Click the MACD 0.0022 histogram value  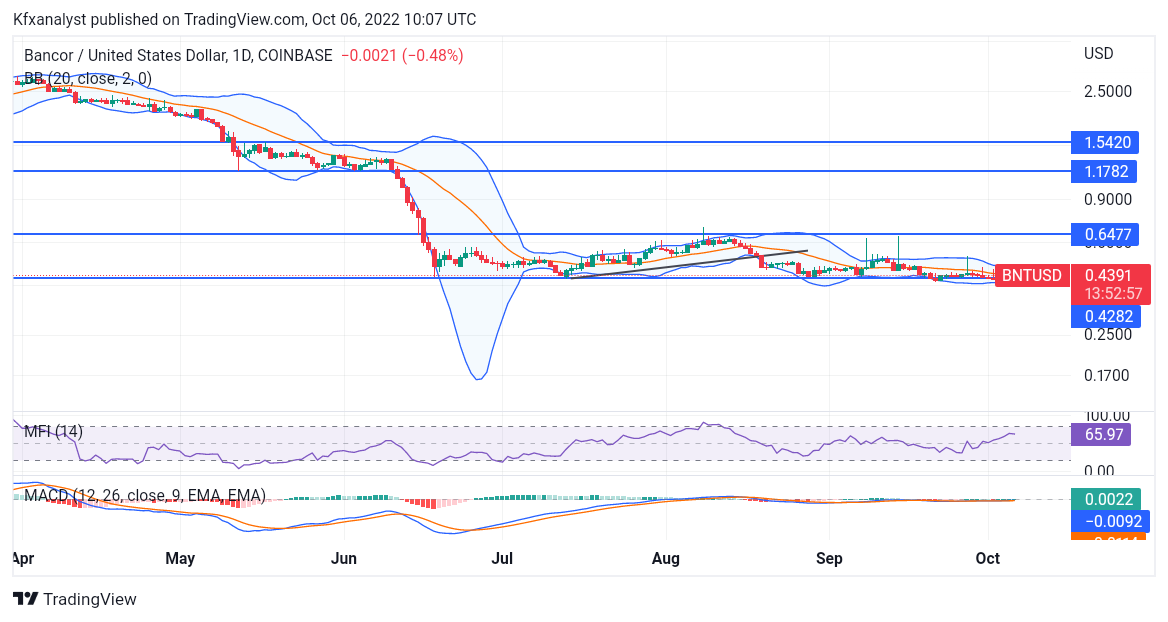point(1106,499)
